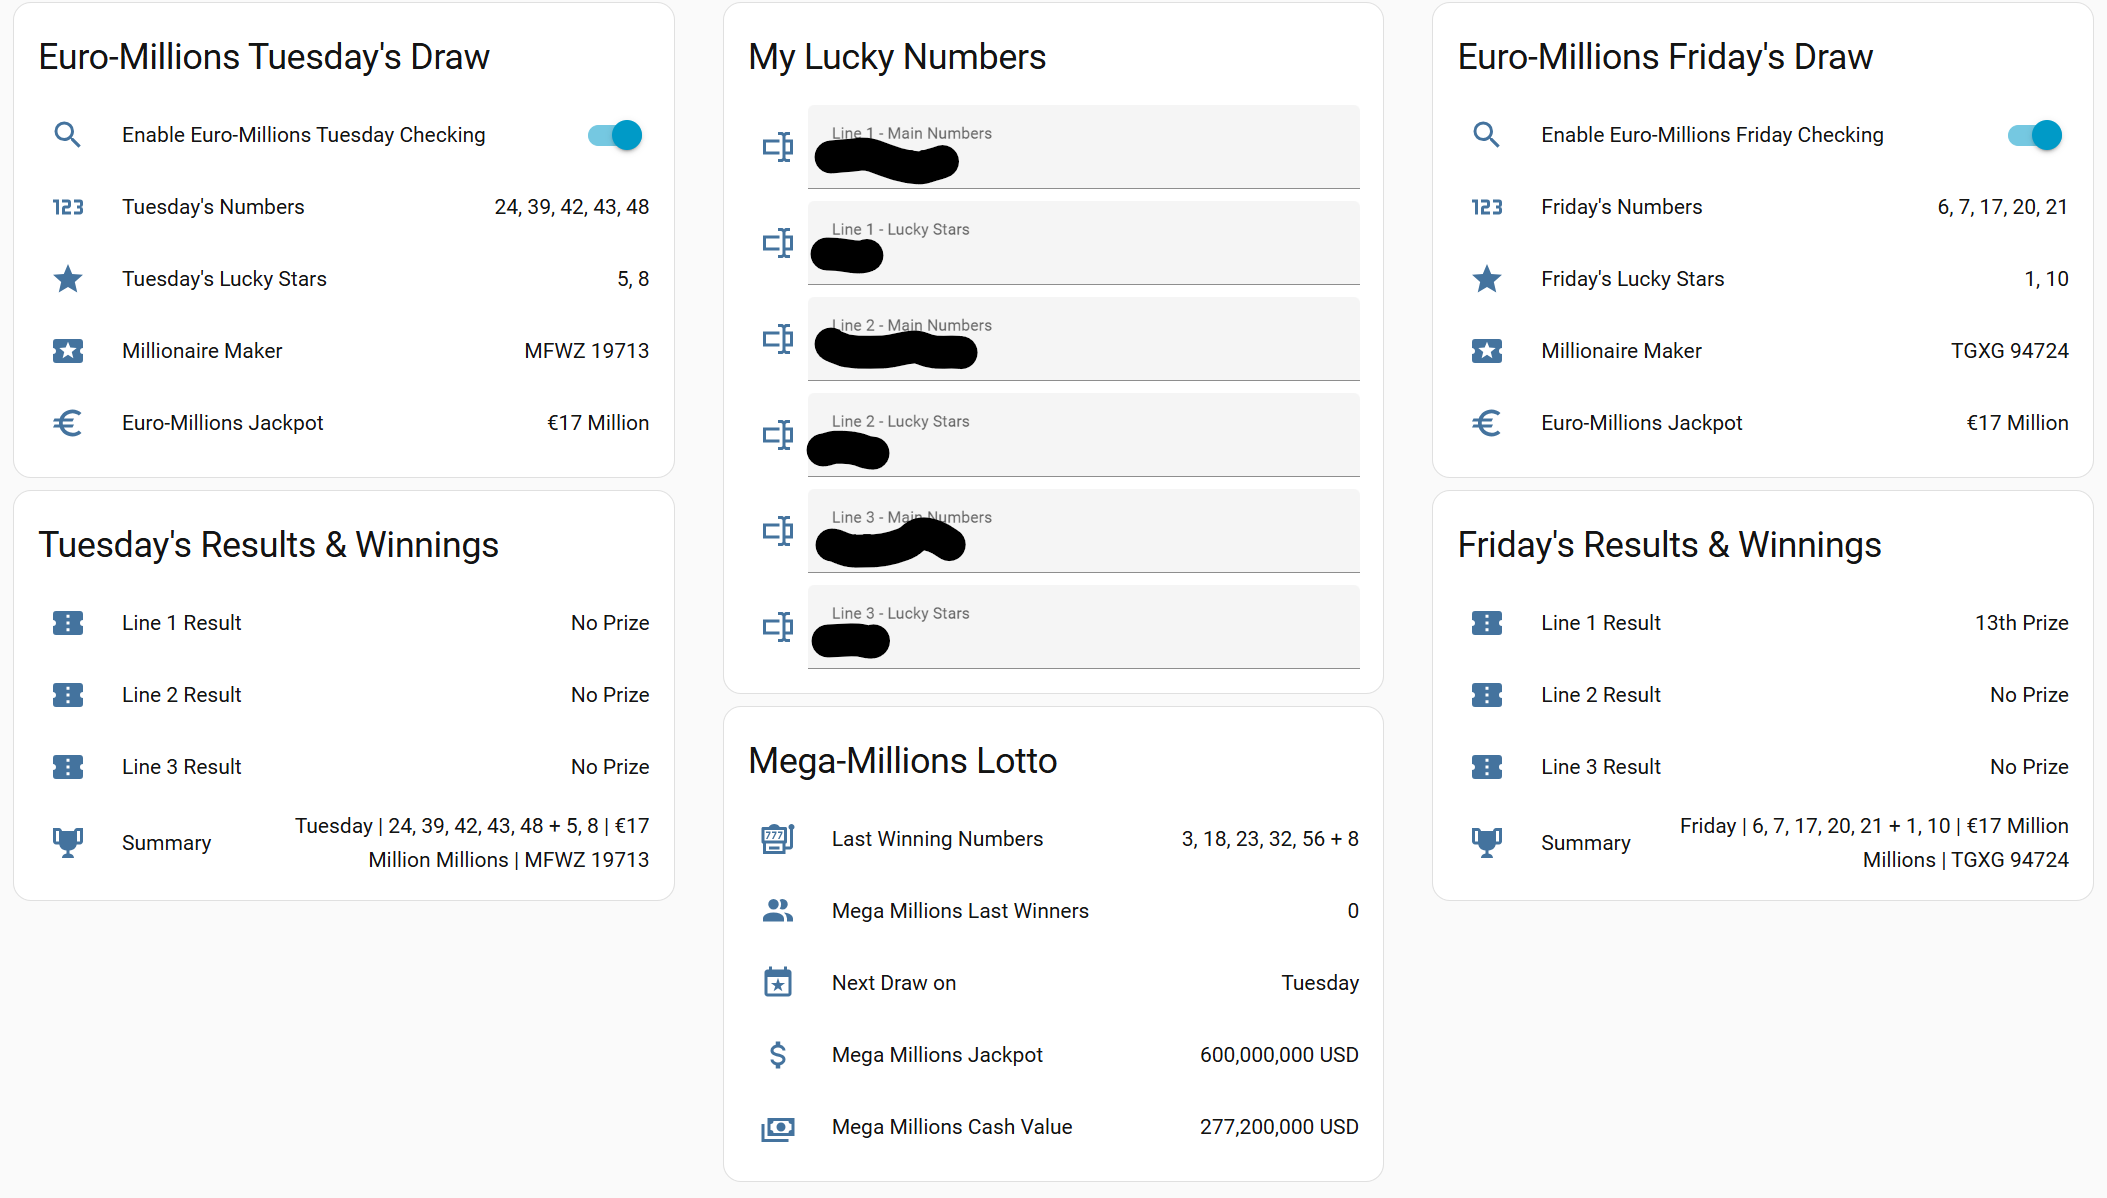This screenshot has height=1198, width=2107.
Task: Toggle Euro-Millions Tuesday Checking switch
Action: click(x=615, y=135)
